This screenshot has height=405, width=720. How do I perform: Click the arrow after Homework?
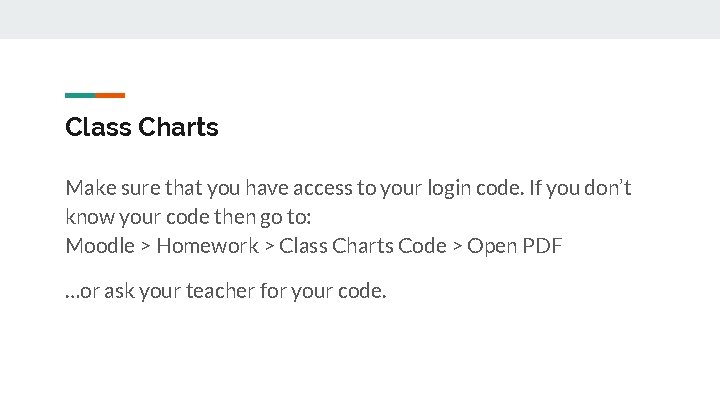270,247
